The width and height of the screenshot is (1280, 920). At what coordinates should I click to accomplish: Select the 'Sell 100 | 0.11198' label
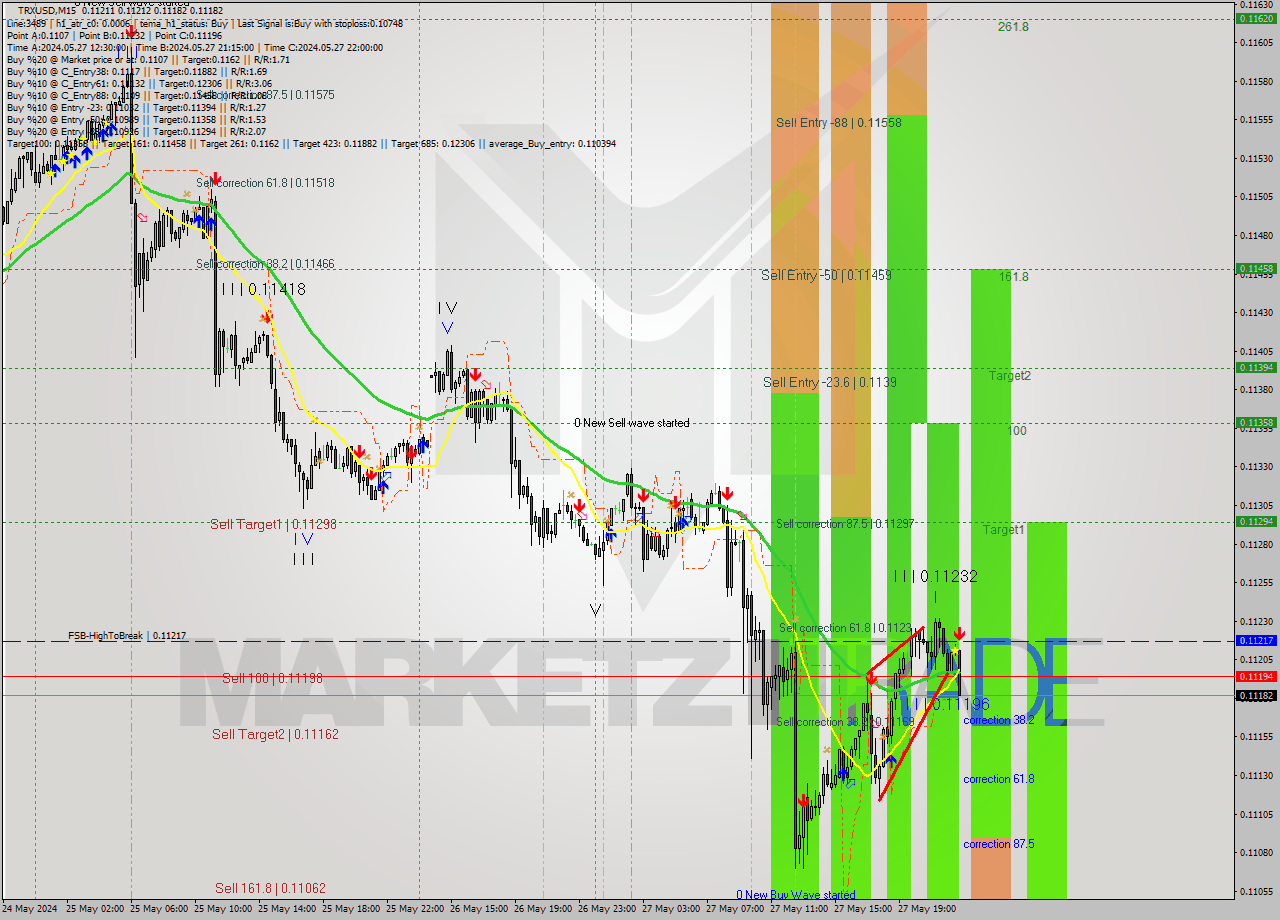[272, 678]
